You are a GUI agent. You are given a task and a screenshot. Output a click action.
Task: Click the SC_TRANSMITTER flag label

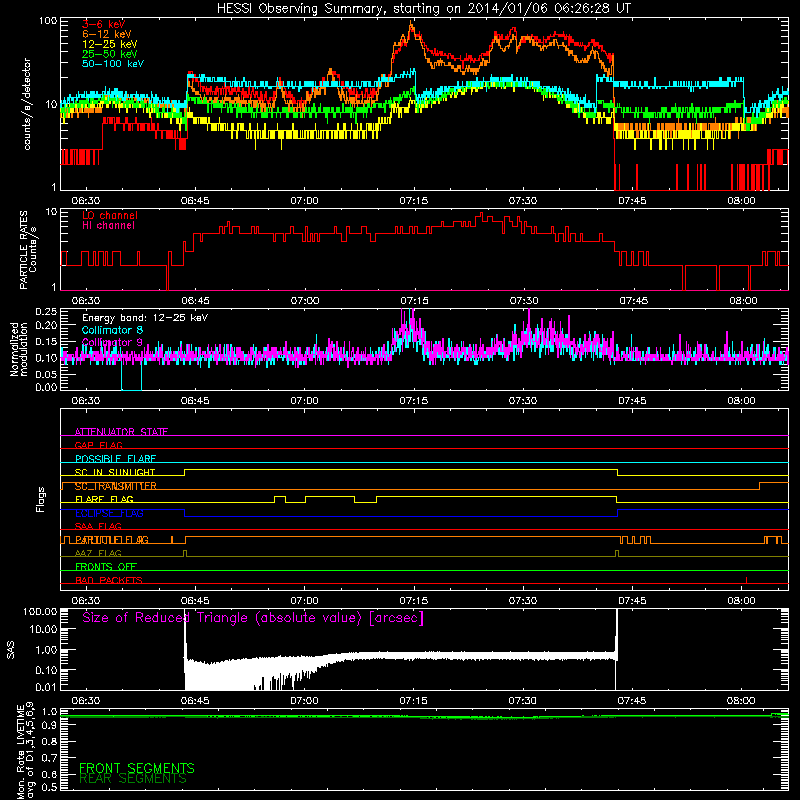click(115, 486)
